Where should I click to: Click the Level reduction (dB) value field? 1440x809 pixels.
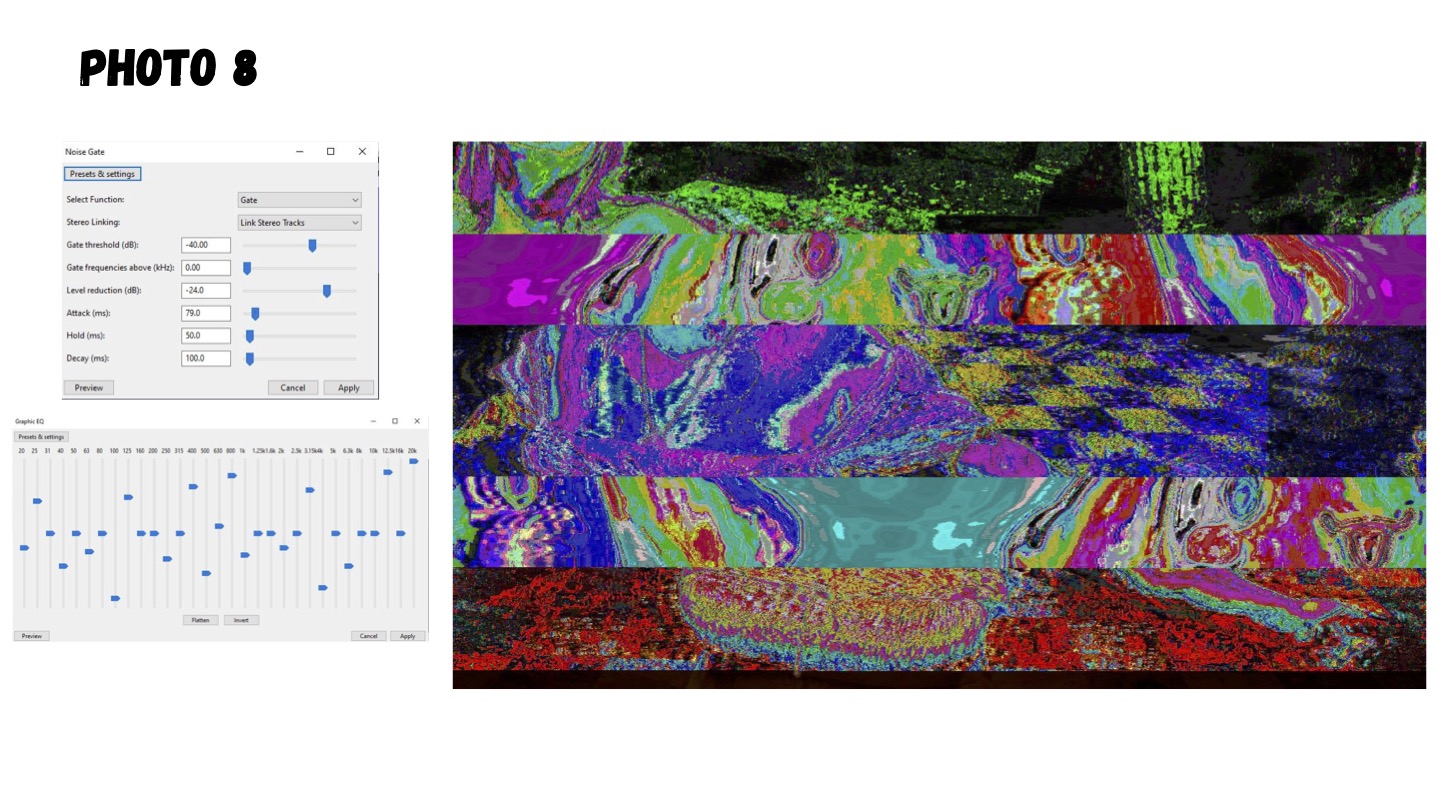click(206, 291)
